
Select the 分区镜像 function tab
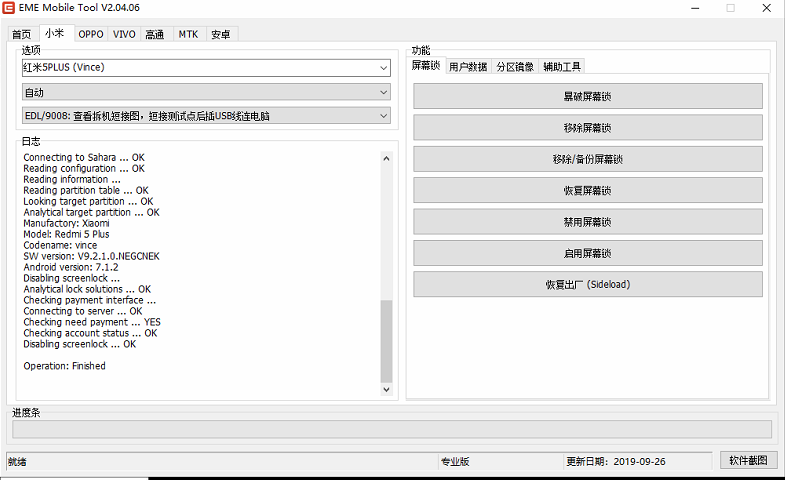click(x=516, y=67)
